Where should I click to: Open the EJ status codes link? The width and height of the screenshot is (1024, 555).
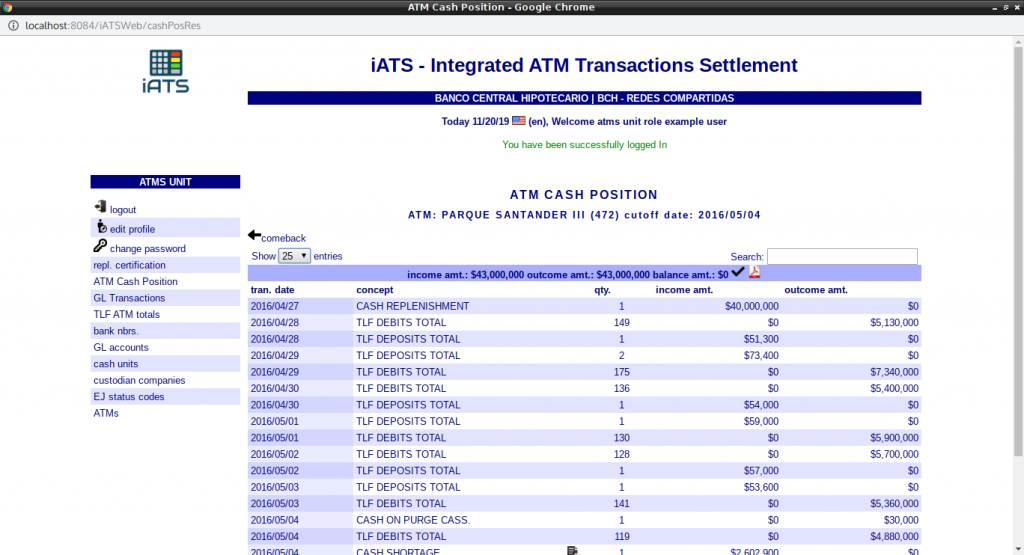[128, 397]
